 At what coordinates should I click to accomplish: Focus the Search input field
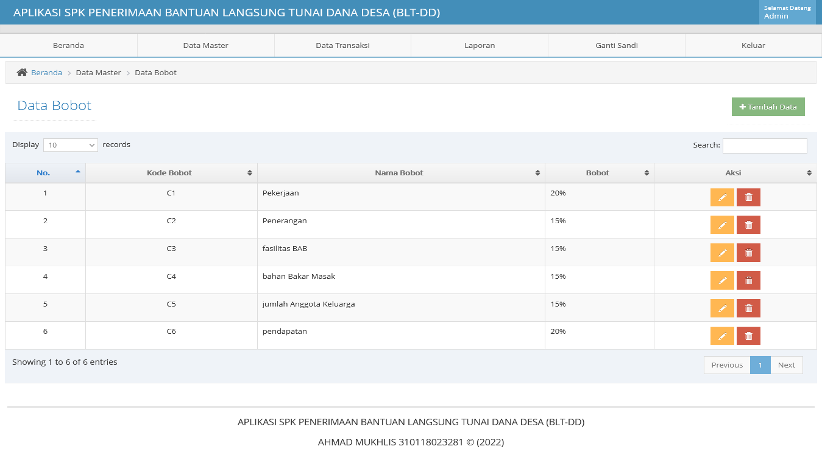coord(765,145)
